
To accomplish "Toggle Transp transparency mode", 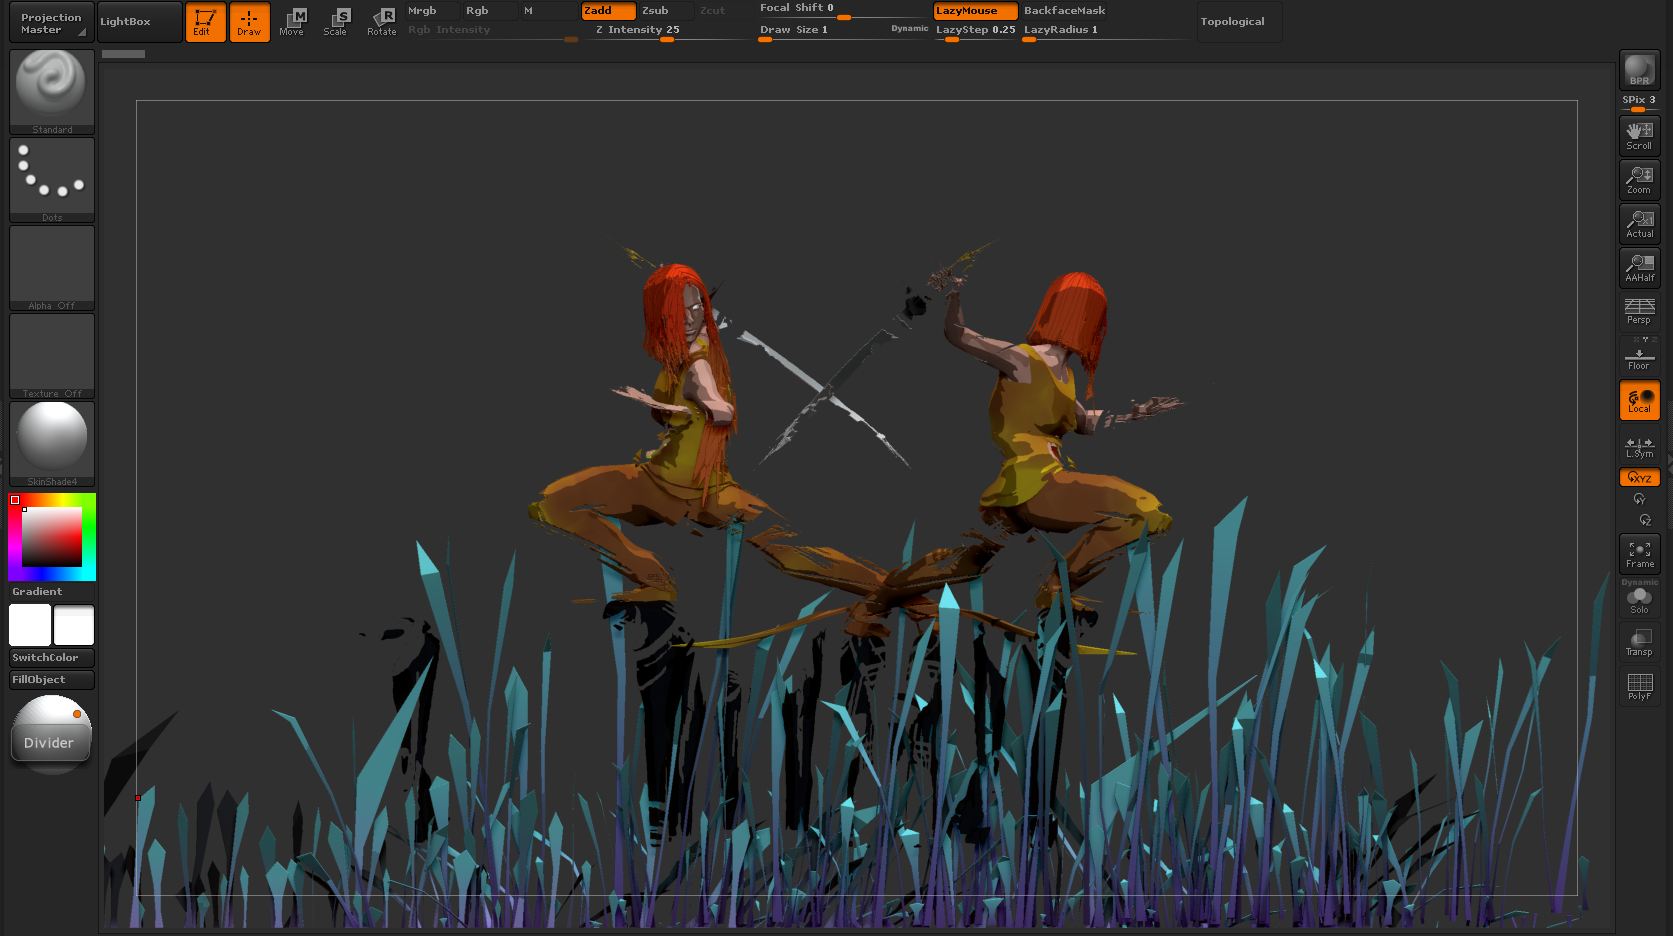I will [1639, 642].
